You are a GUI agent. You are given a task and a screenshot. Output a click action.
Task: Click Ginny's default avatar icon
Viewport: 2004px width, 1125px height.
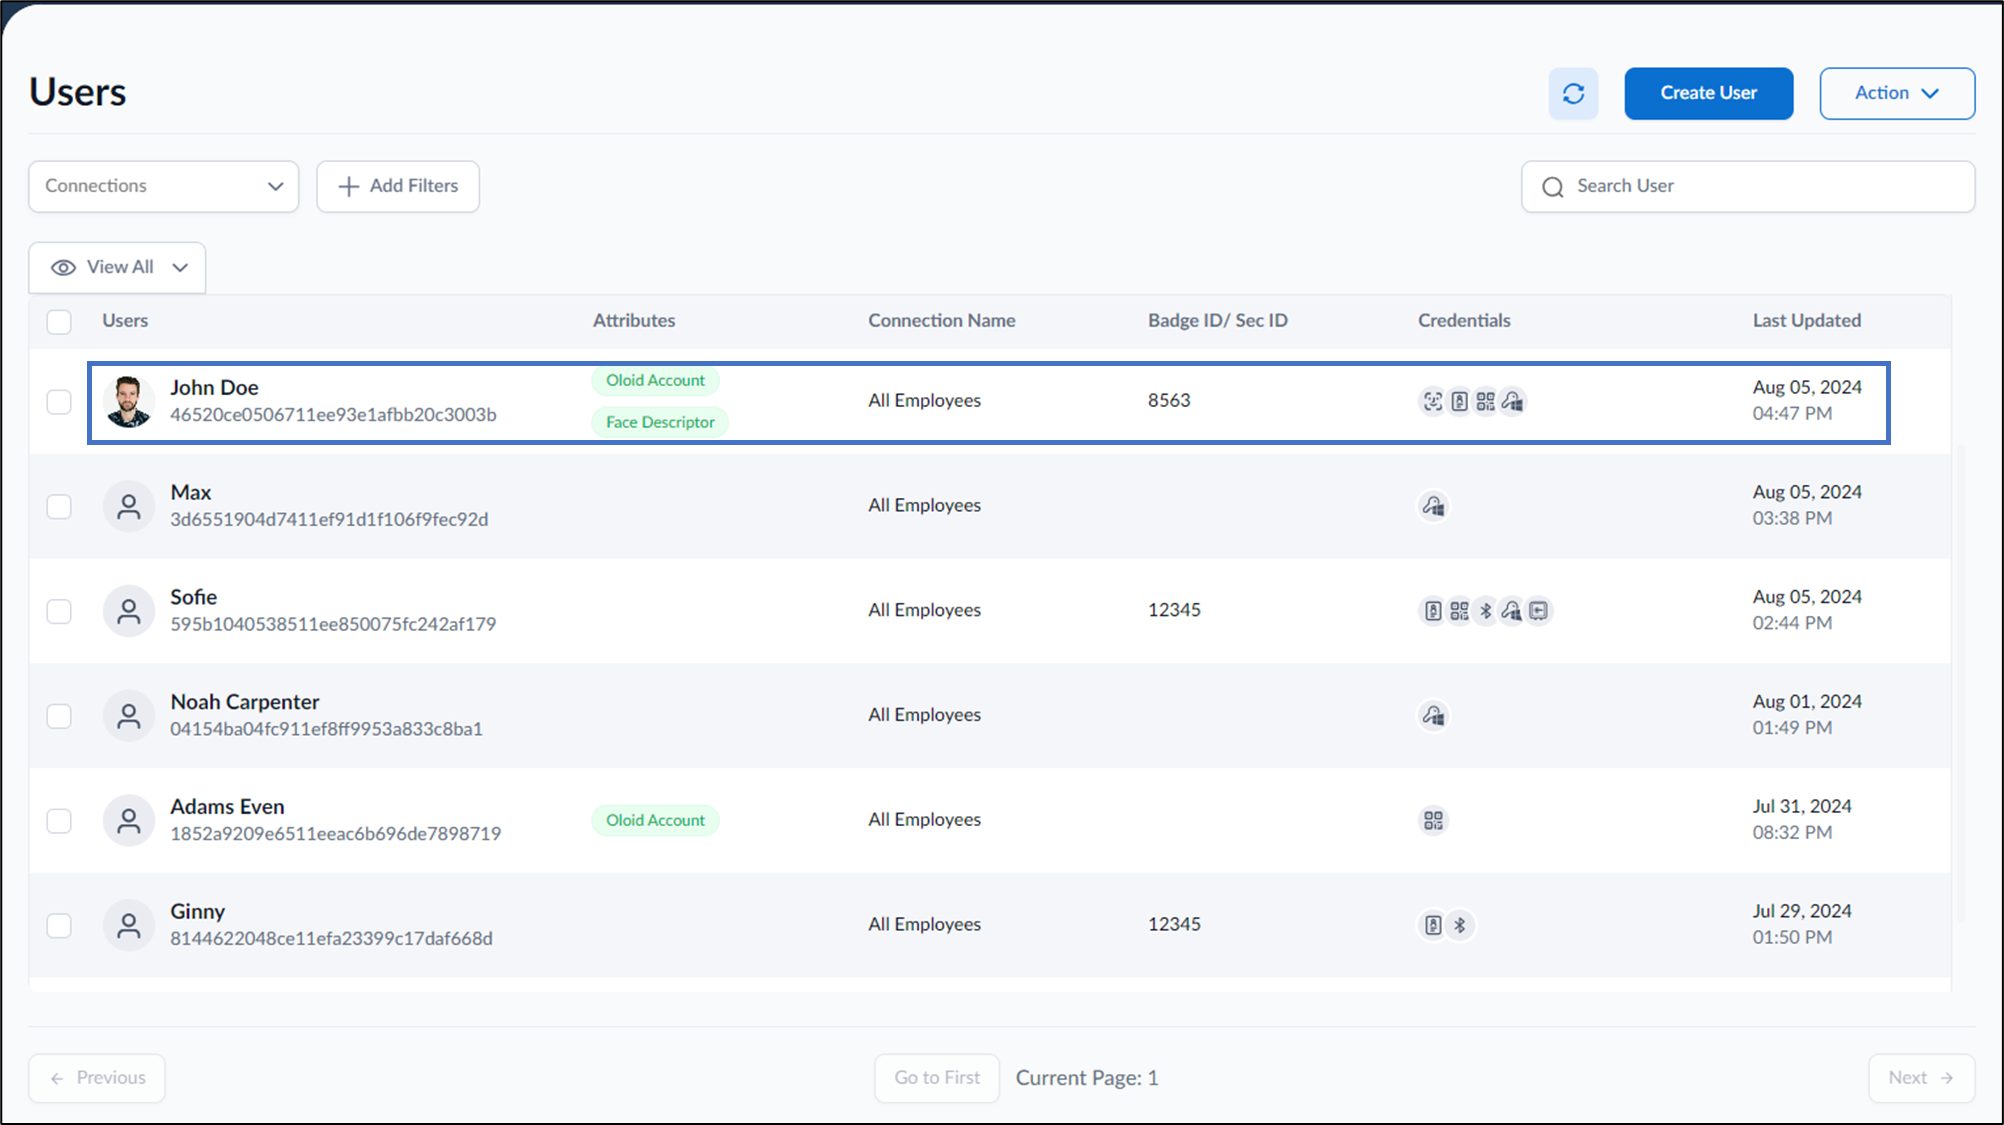(x=128, y=925)
